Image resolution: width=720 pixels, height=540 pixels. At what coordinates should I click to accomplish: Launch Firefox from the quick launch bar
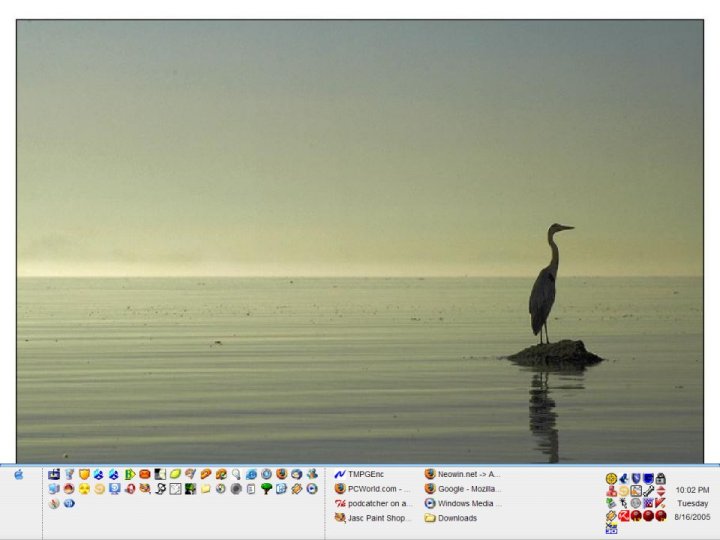tap(281, 474)
